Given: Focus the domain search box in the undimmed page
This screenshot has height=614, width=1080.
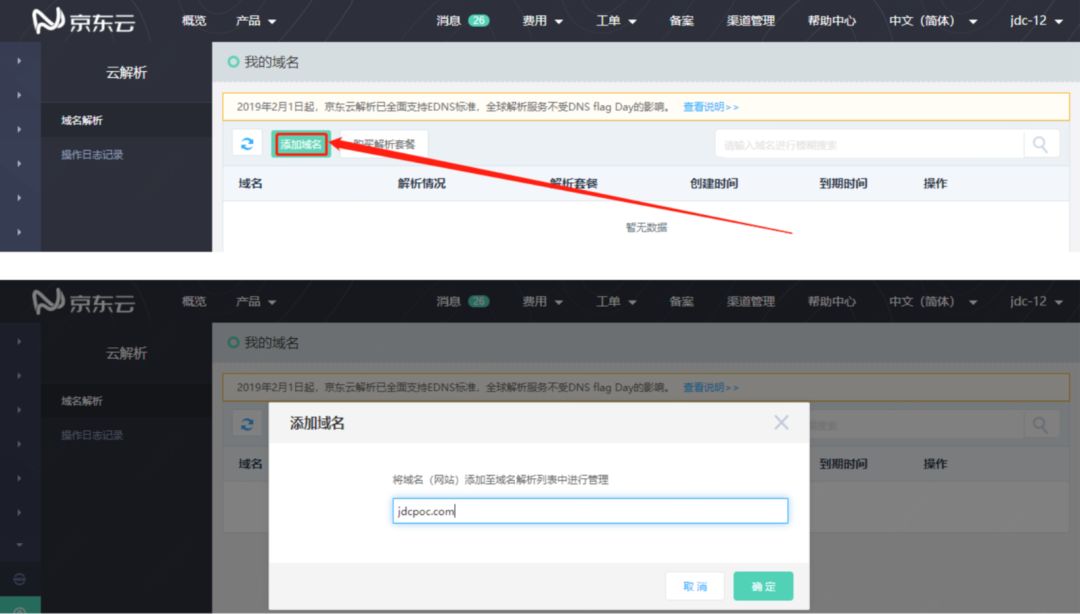Looking at the screenshot, I should [x=869, y=144].
